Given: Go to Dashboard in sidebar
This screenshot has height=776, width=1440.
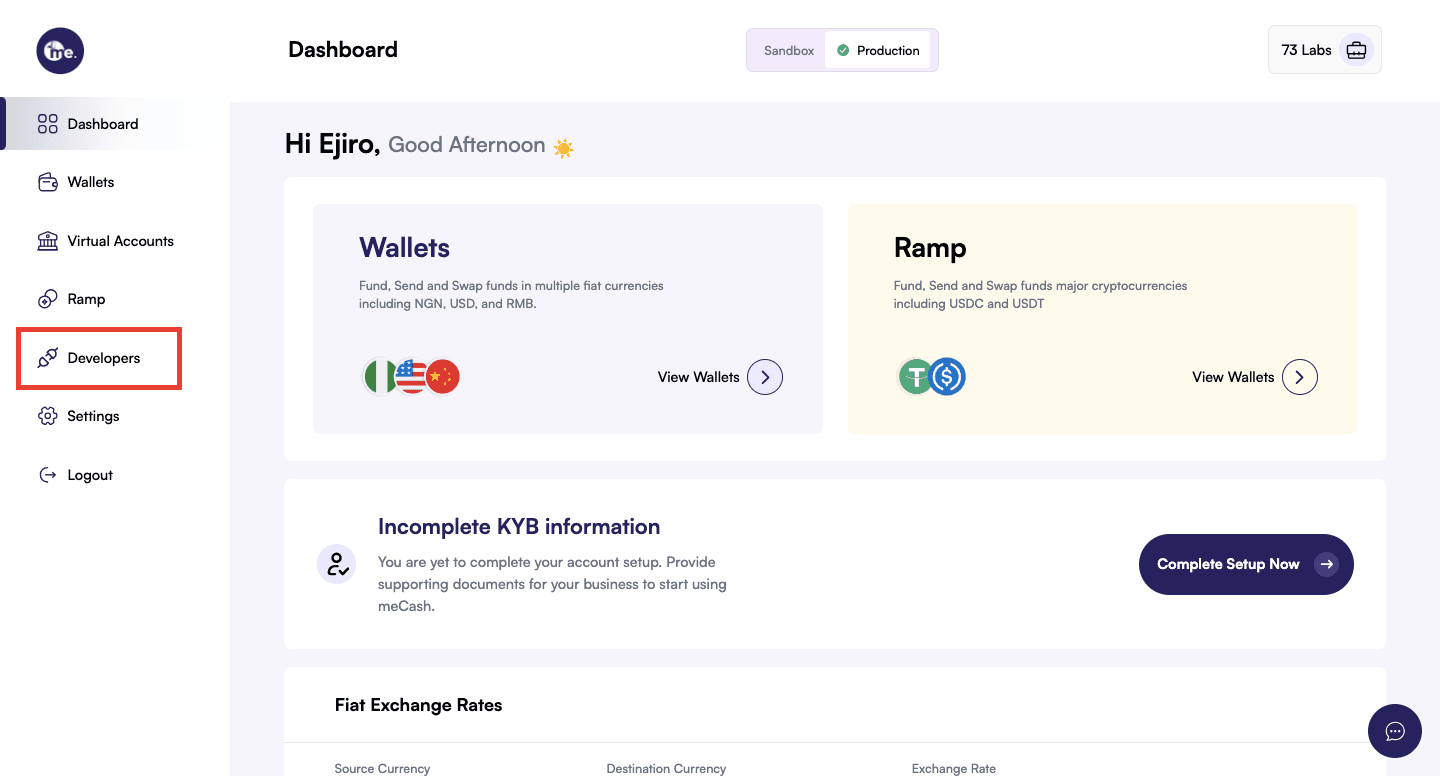Looking at the screenshot, I should [102, 124].
